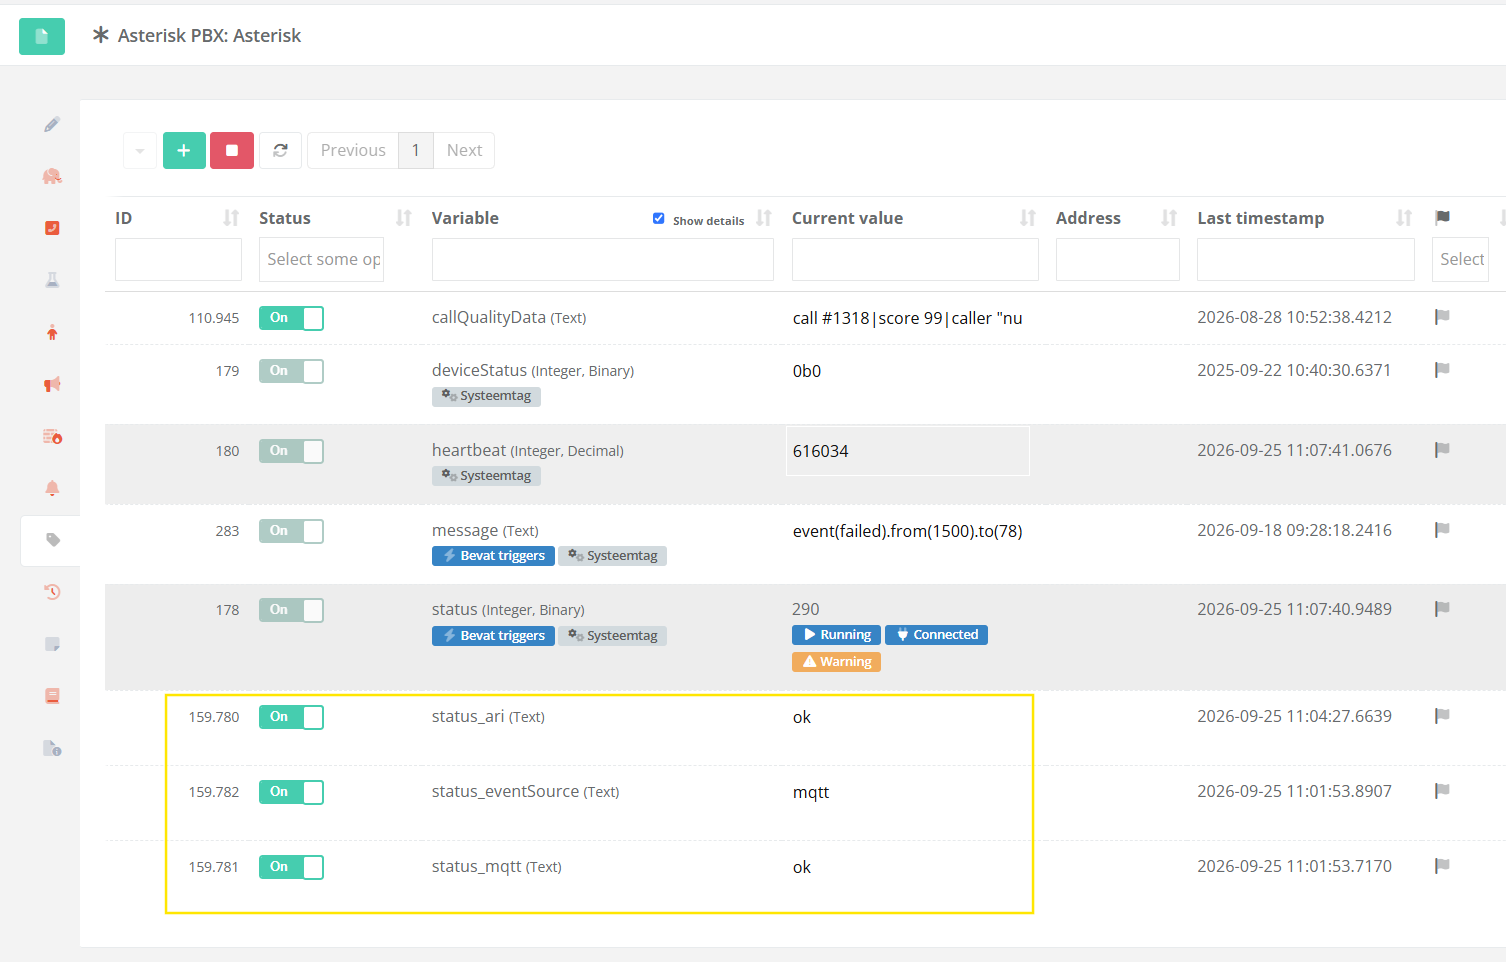The height and width of the screenshot is (962, 1506).
Task: Toggle the On switch for status_ari
Action: 291,717
